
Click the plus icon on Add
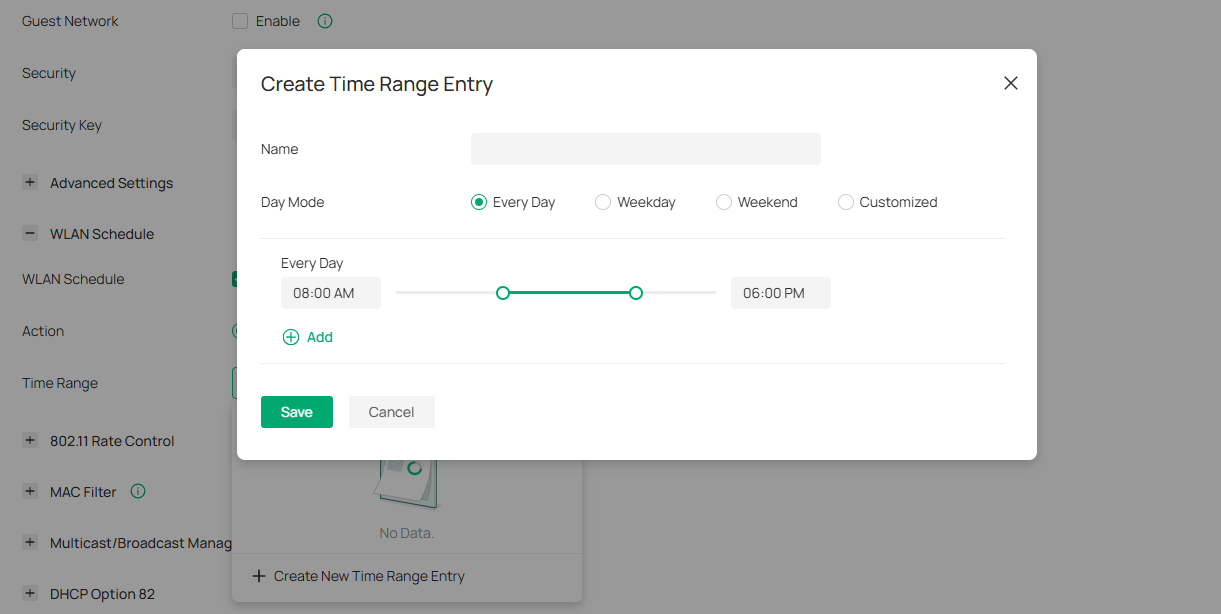290,337
